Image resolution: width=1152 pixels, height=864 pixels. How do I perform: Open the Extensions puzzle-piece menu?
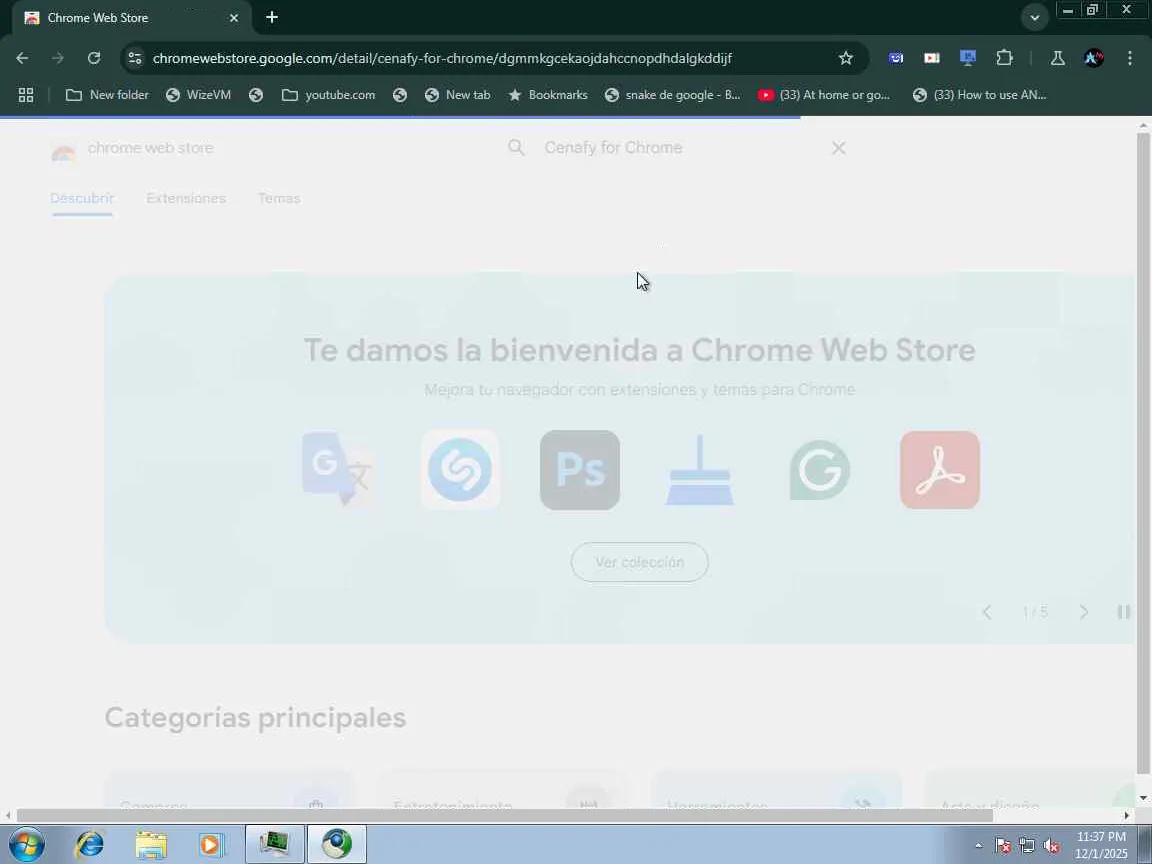[1004, 58]
